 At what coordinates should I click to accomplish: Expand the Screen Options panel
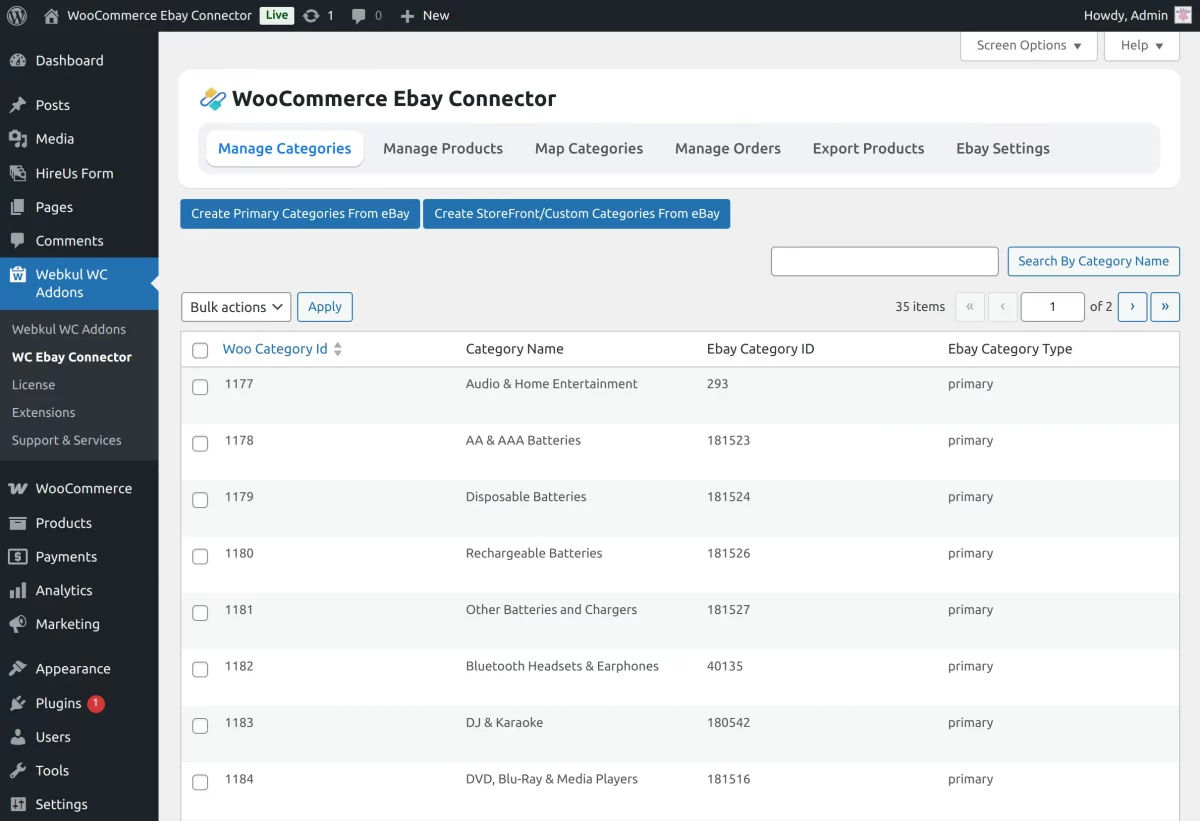[1029, 45]
